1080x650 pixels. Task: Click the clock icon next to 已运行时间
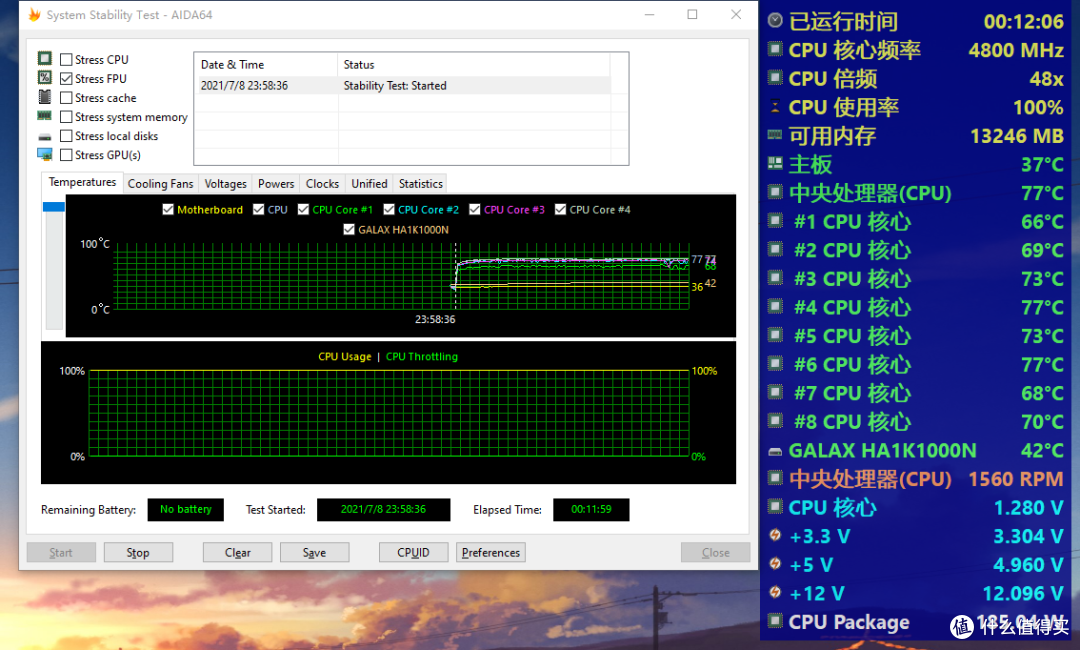coord(775,21)
